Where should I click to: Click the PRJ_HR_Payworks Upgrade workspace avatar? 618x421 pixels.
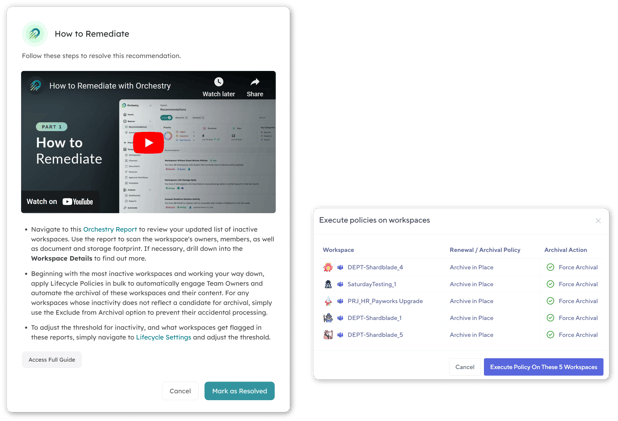coord(327,300)
